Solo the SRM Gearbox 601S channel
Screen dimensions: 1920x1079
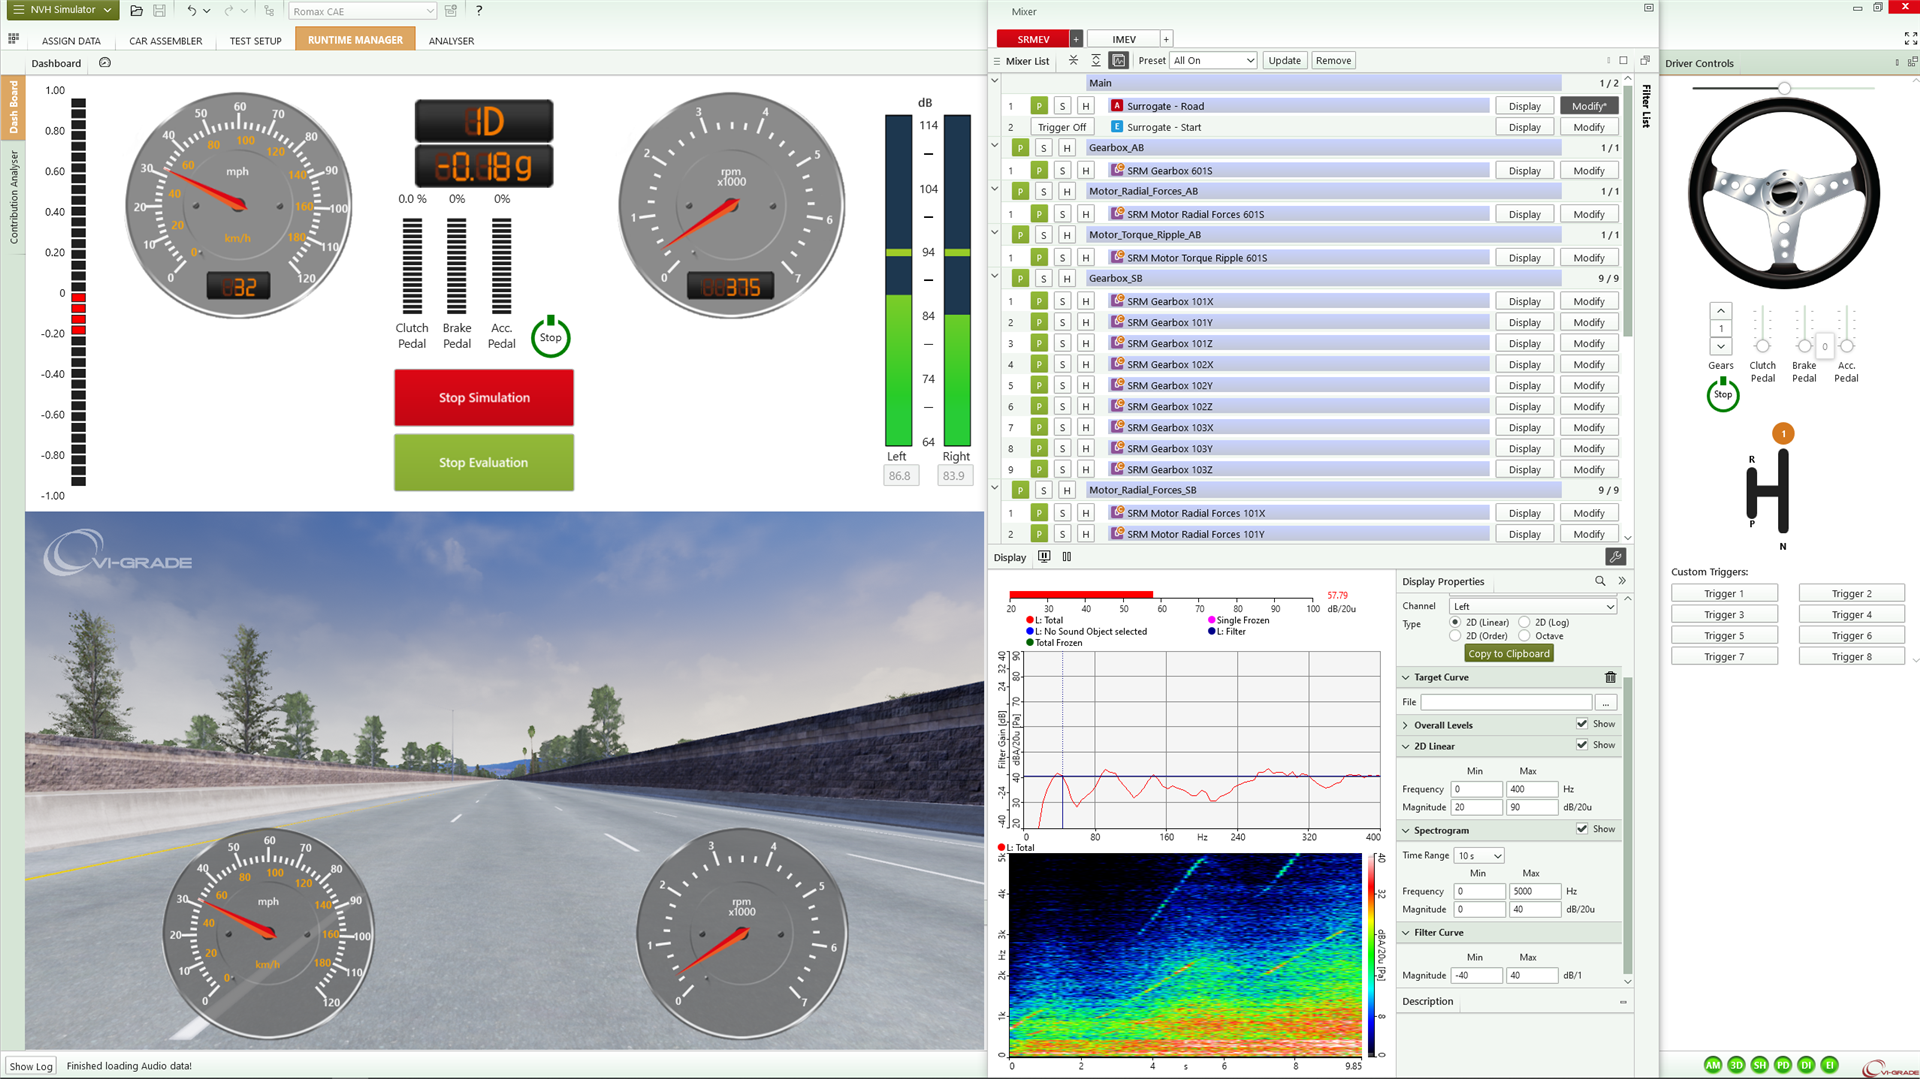tap(1062, 170)
